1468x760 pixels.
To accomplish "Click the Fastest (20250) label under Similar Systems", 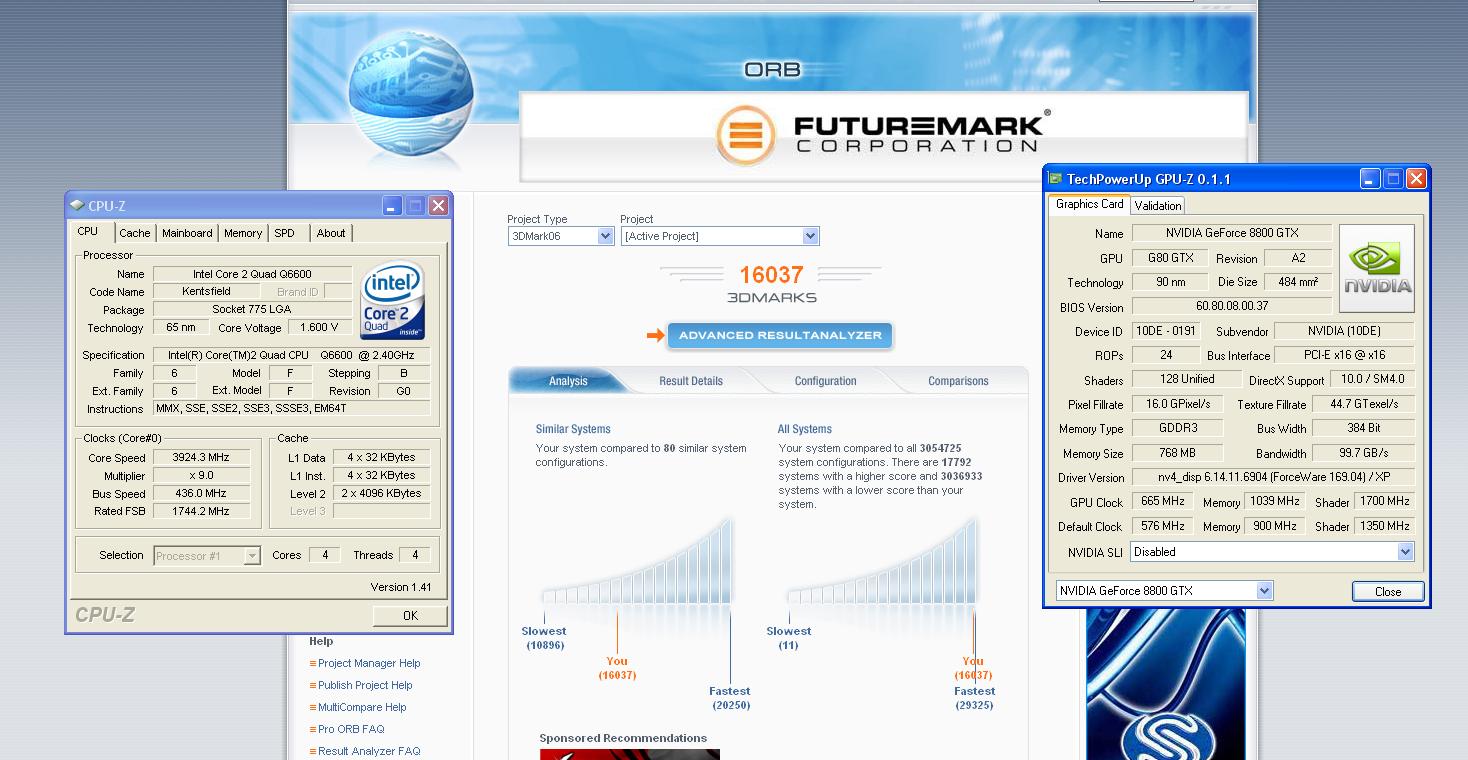I will [x=730, y=698].
